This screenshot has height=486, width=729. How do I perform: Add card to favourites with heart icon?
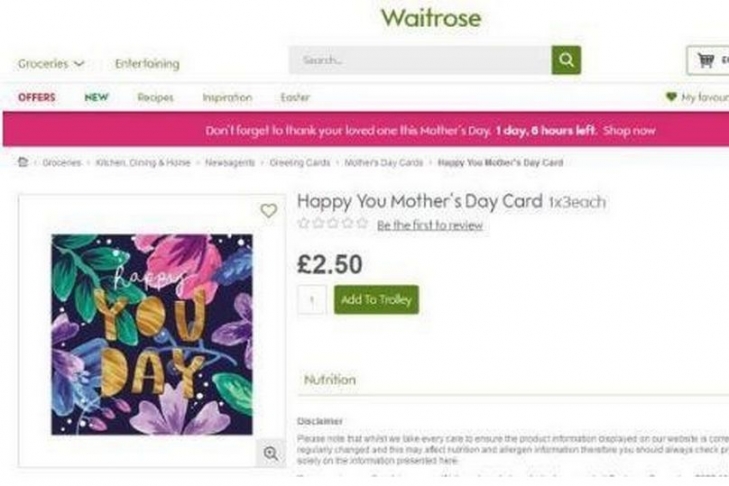click(x=268, y=211)
